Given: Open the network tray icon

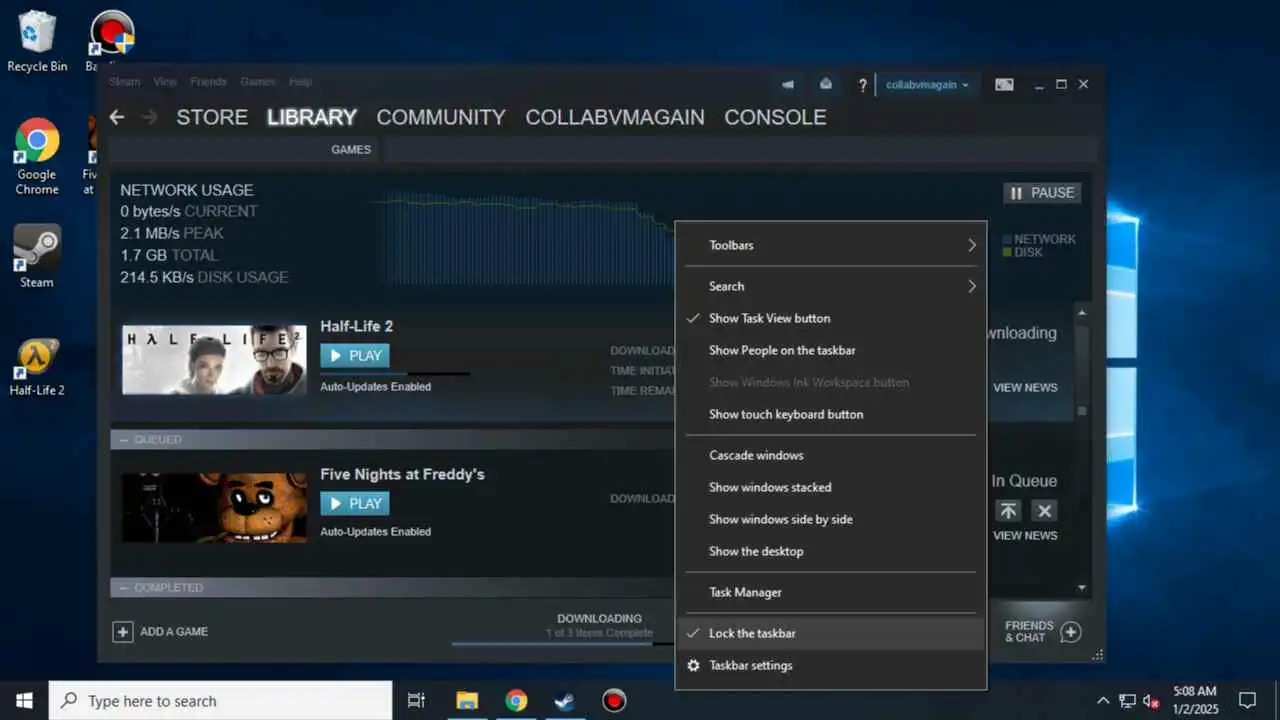Looking at the screenshot, I should [1127, 700].
